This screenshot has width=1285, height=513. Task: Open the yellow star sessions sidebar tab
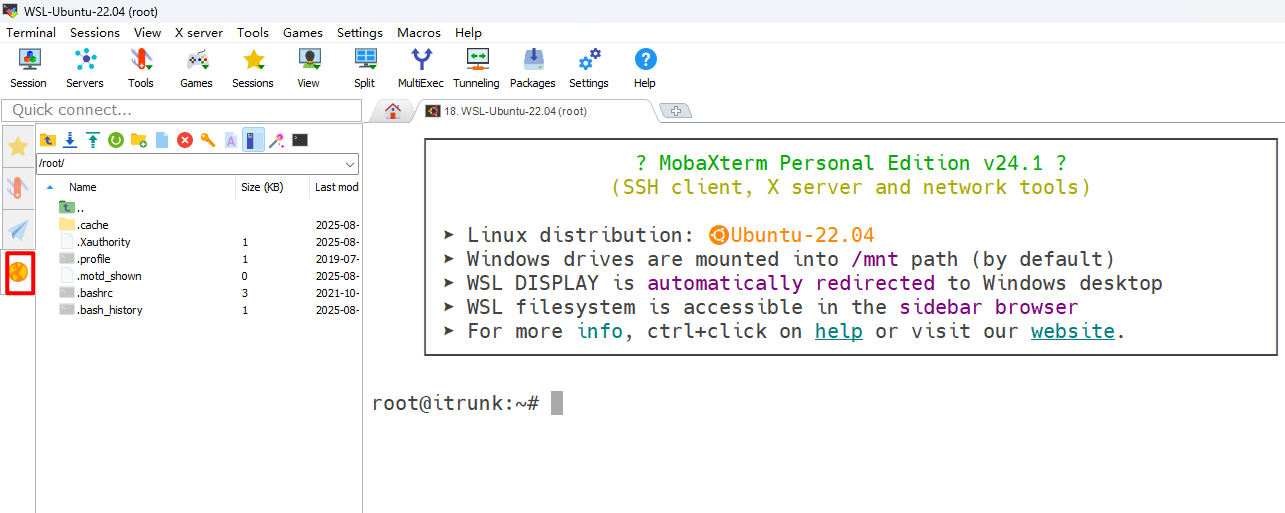coord(18,147)
